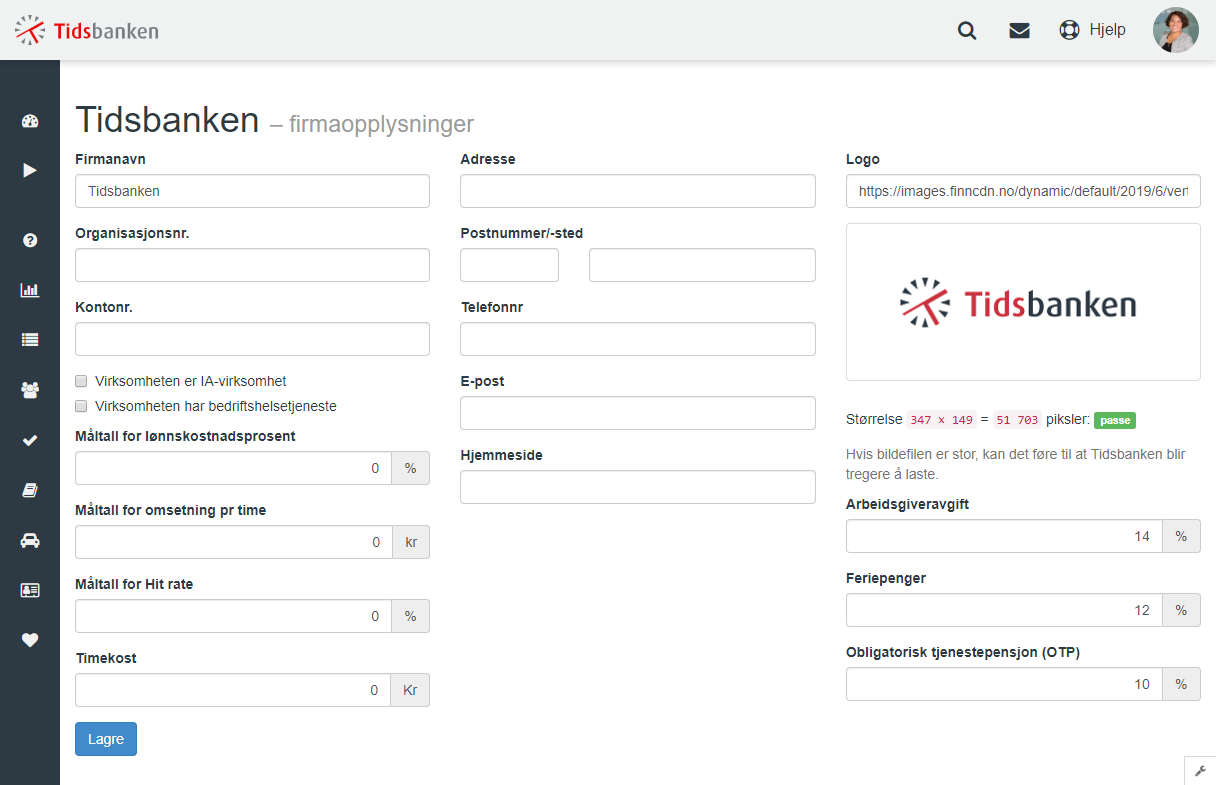The width and height of the screenshot is (1216, 785).
Task: Focus the poststed input field
Action: click(x=702, y=265)
